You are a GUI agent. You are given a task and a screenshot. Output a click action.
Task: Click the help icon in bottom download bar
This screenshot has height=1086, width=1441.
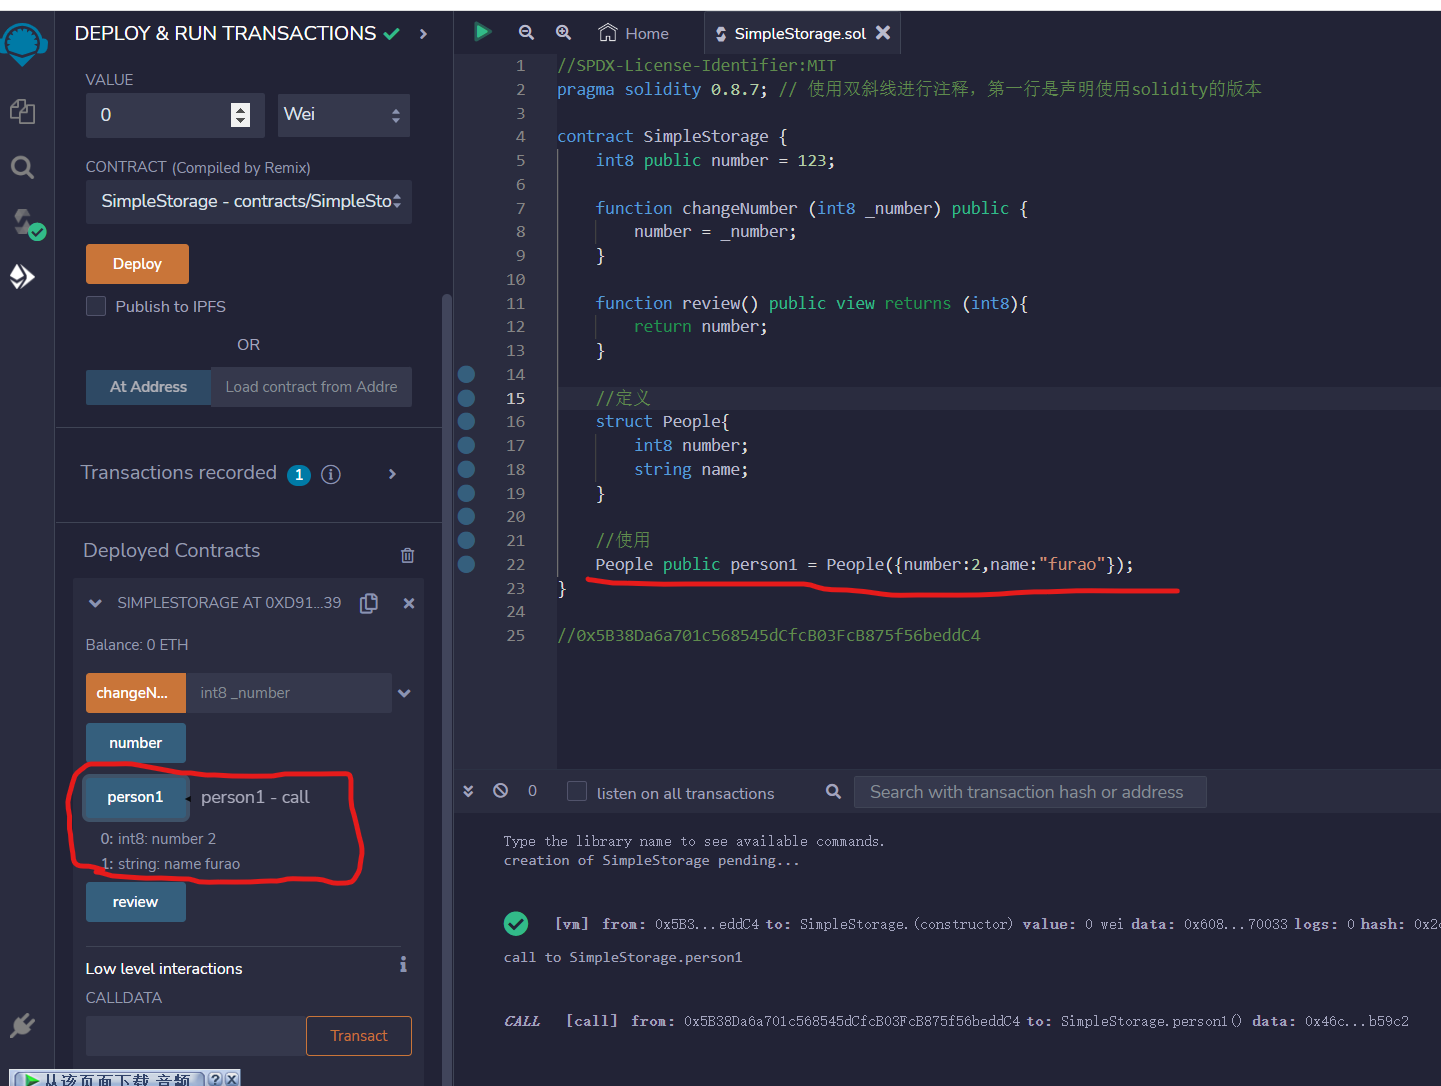[214, 1079]
